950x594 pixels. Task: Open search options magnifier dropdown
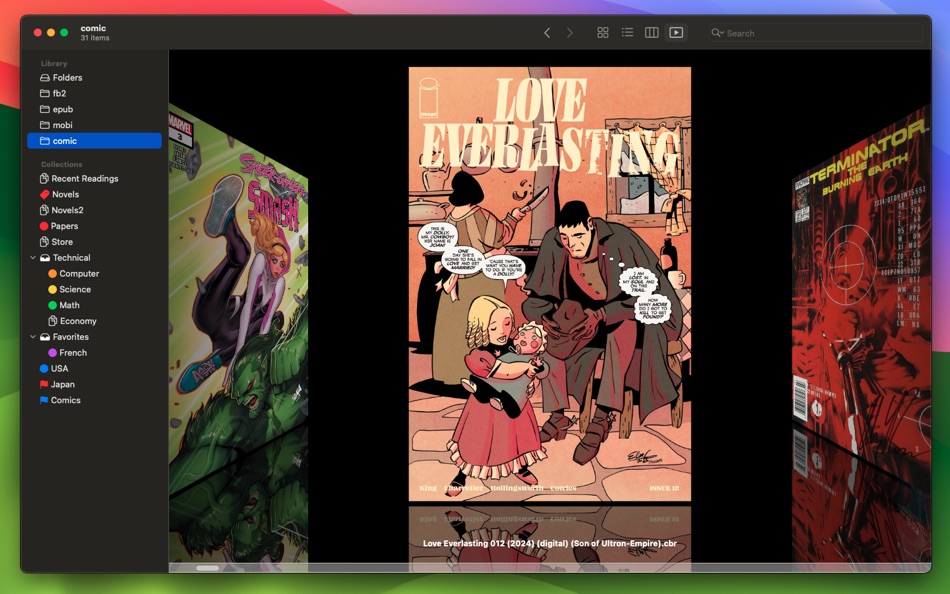point(717,33)
